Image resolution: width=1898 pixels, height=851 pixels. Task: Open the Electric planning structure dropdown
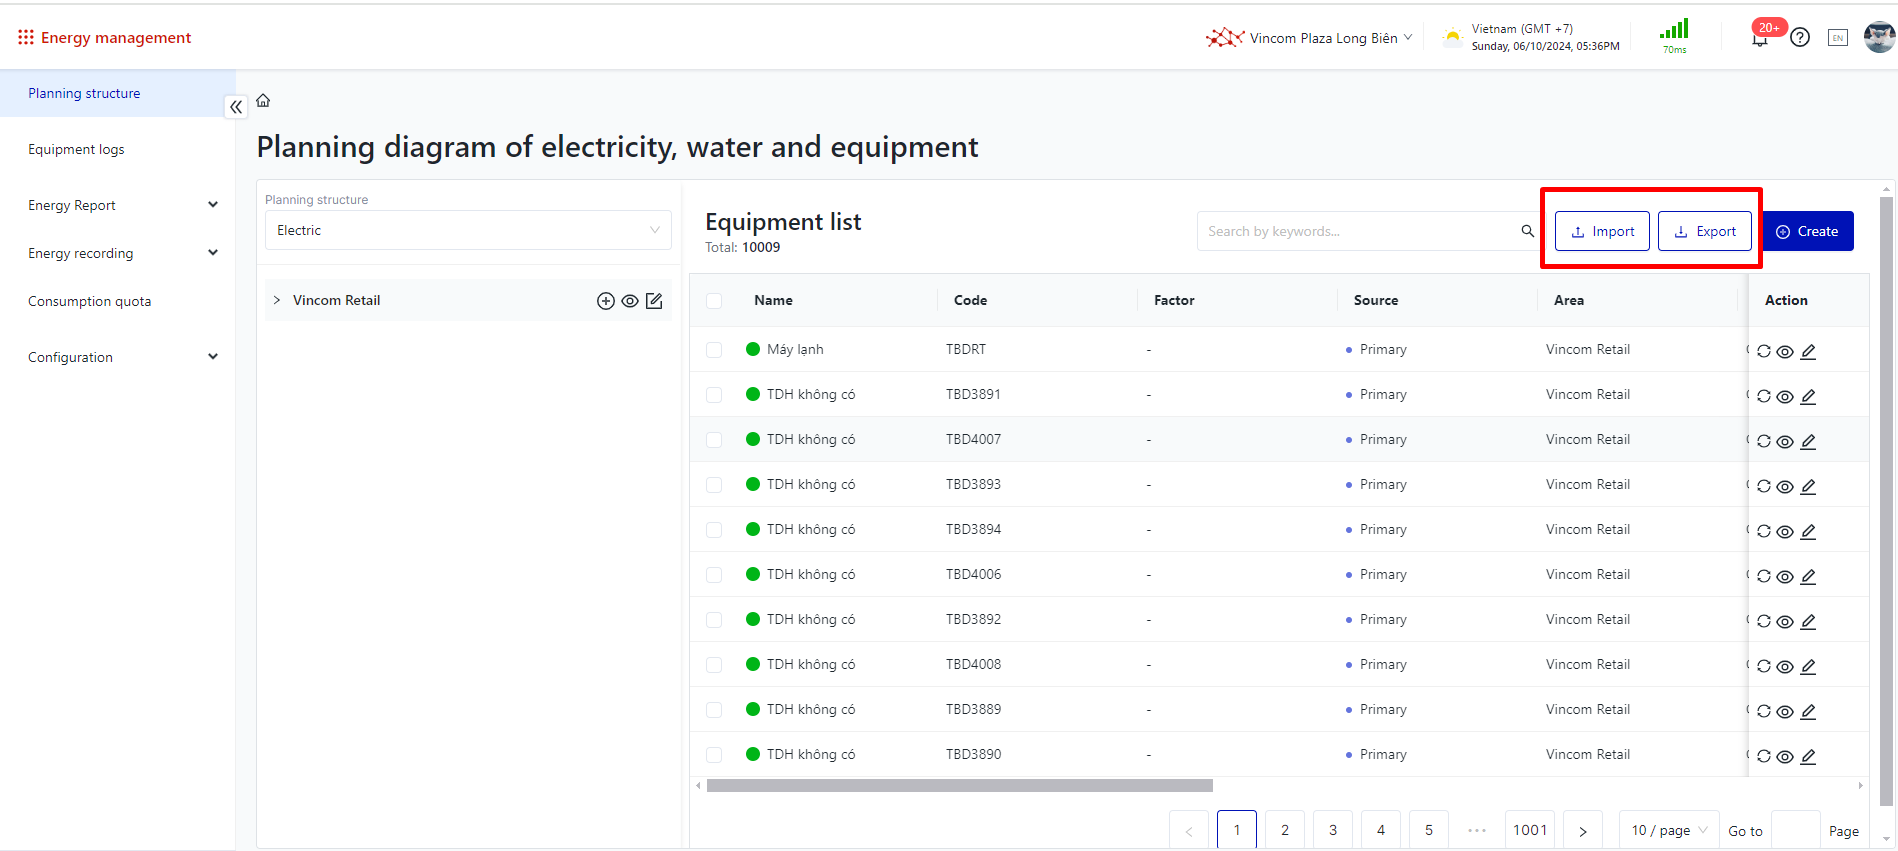click(x=468, y=230)
